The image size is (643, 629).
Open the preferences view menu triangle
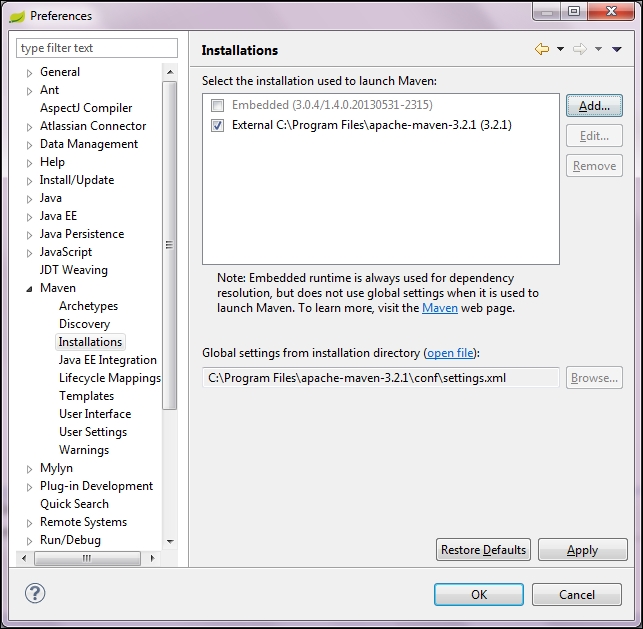tap(617, 49)
